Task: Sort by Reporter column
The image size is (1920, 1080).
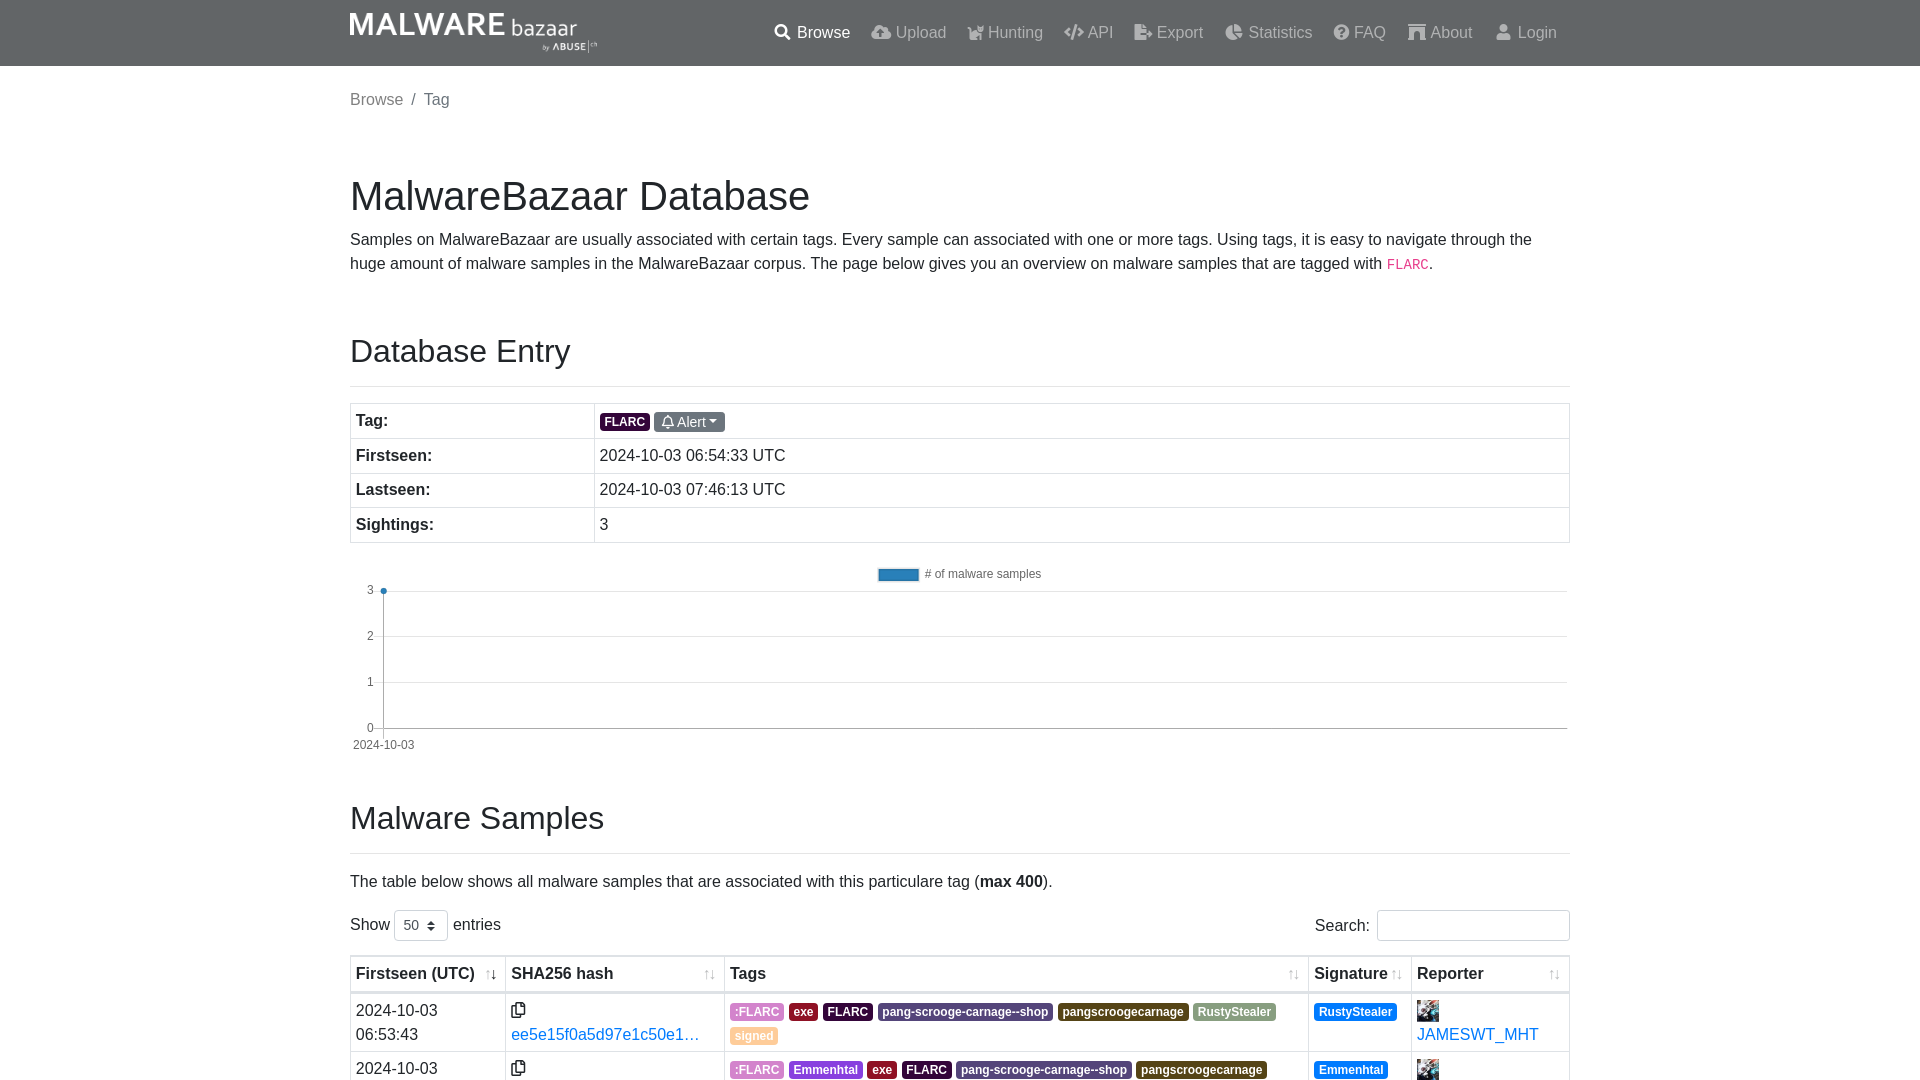Action: pos(1489,974)
